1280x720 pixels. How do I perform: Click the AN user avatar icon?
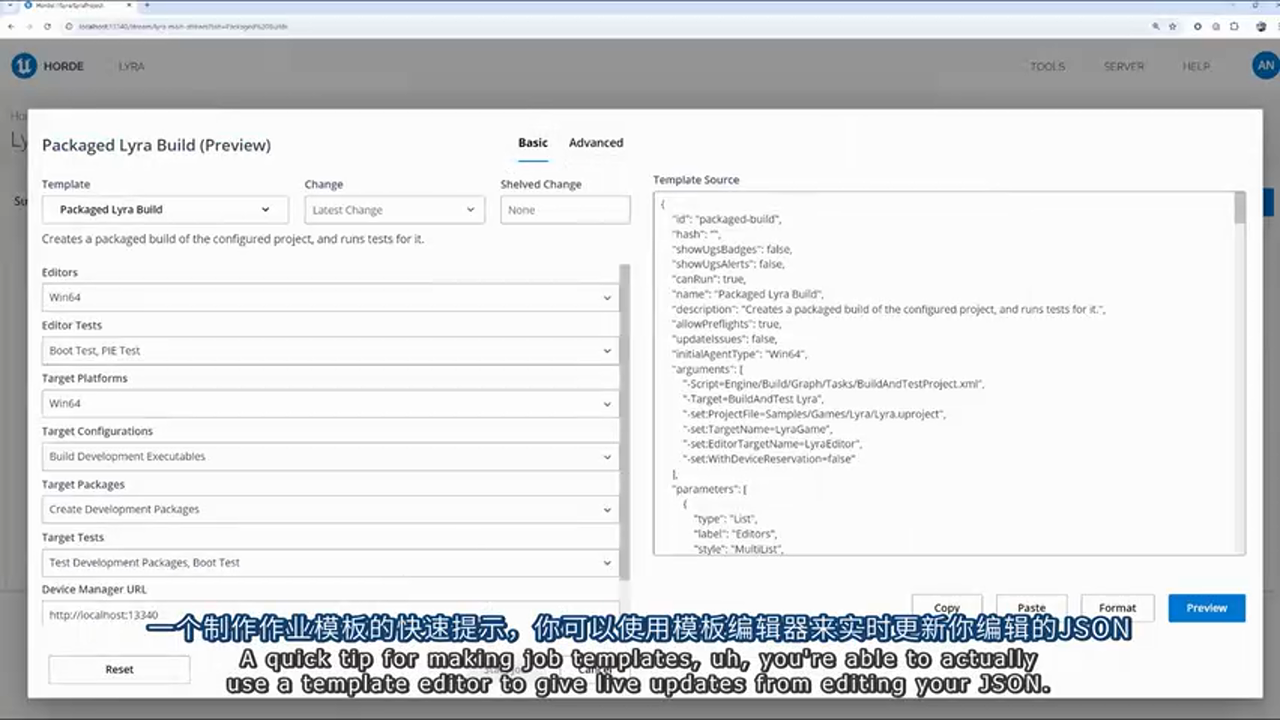click(1265, 66)
